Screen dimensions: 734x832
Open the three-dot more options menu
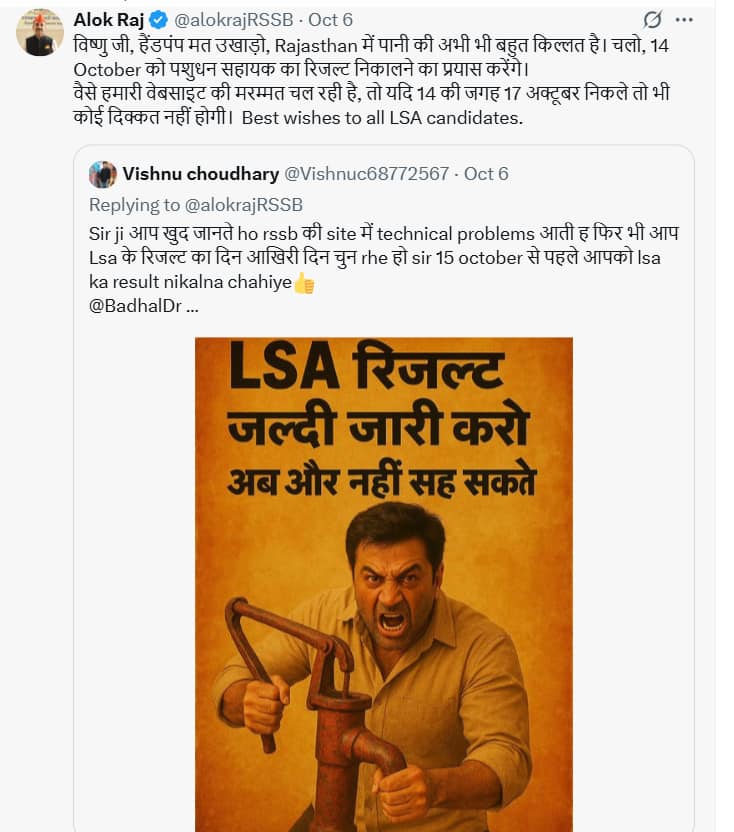coord(684,20)
